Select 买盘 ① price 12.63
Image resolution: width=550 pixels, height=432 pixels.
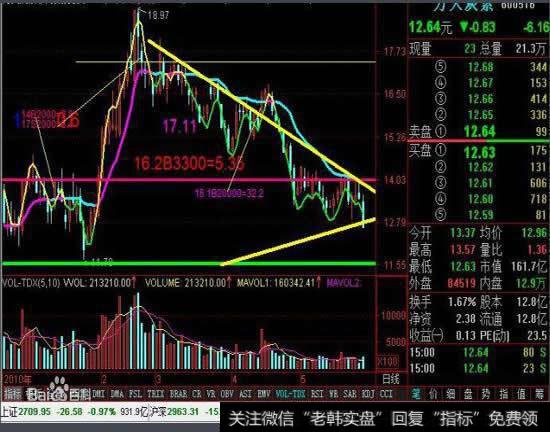[x=479, y=152]
